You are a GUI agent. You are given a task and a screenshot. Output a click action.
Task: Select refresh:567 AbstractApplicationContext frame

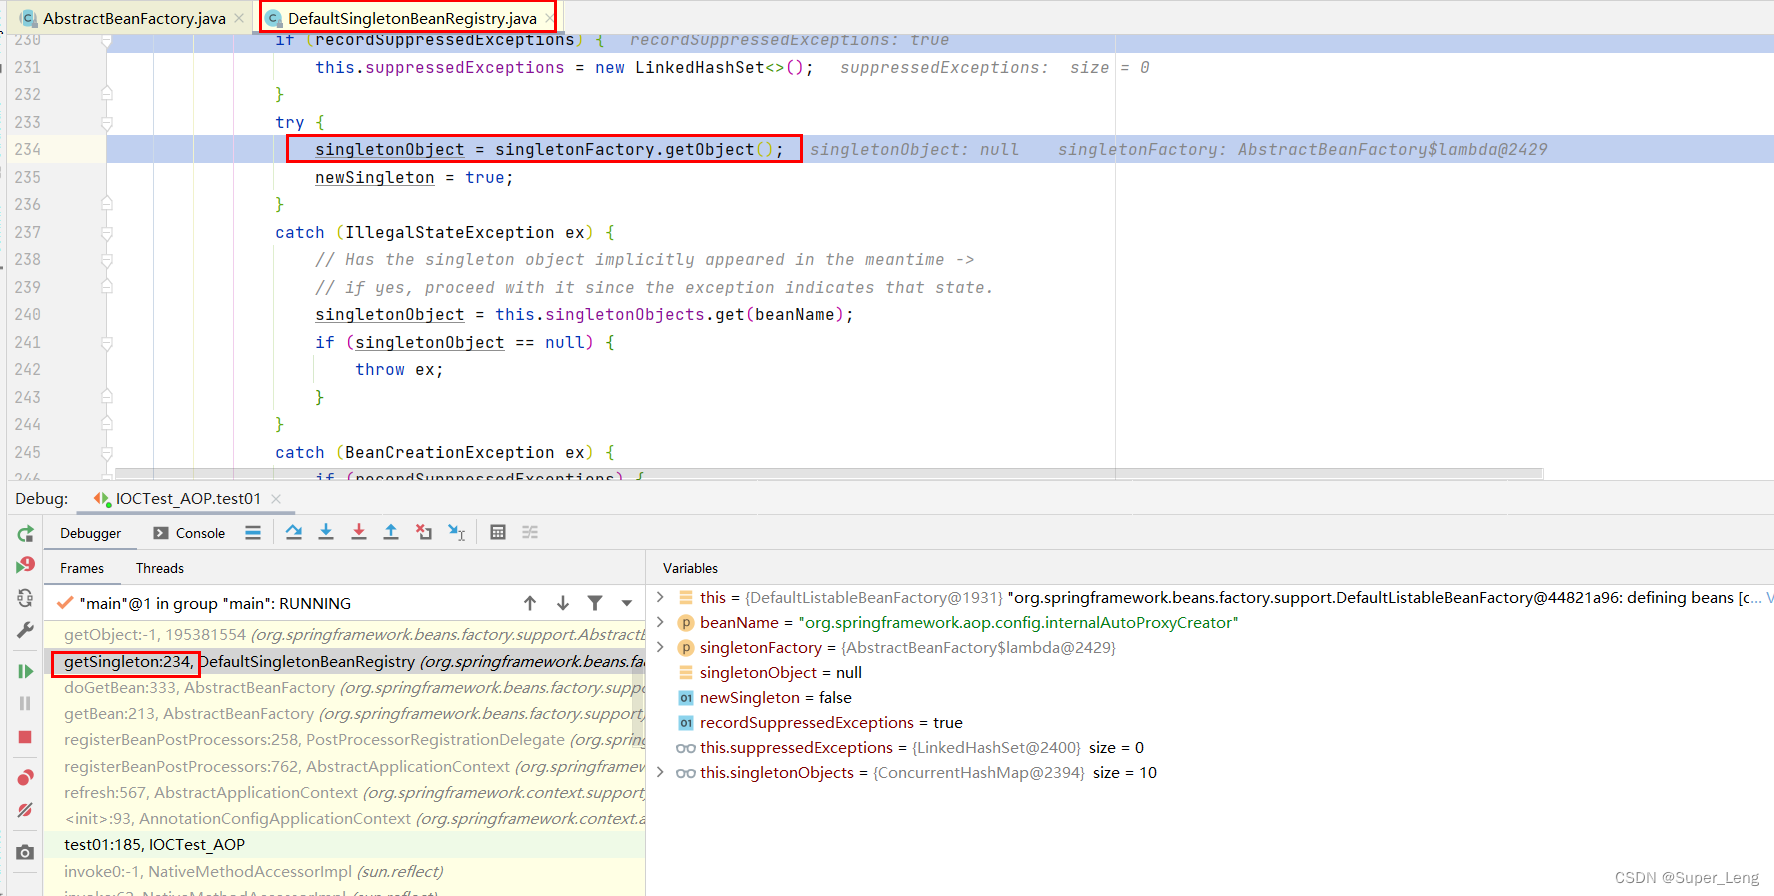point(345,792)
